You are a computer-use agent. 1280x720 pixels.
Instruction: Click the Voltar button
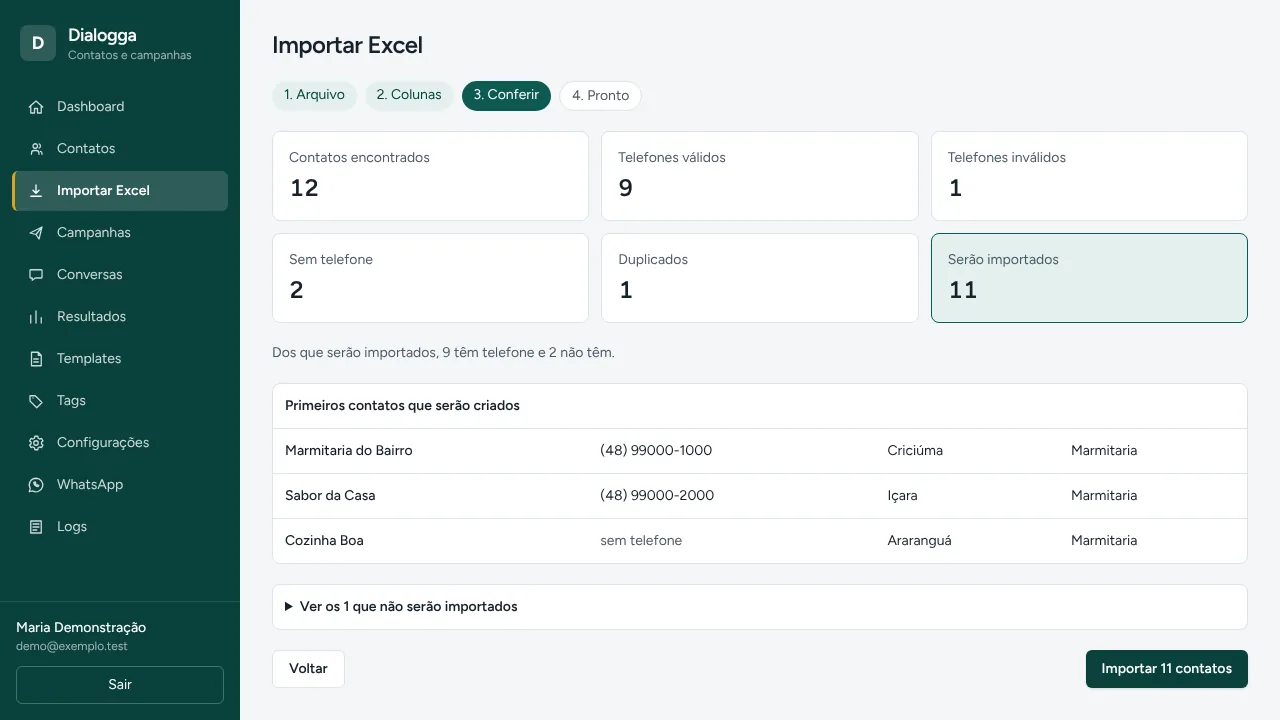pos(308,669)
